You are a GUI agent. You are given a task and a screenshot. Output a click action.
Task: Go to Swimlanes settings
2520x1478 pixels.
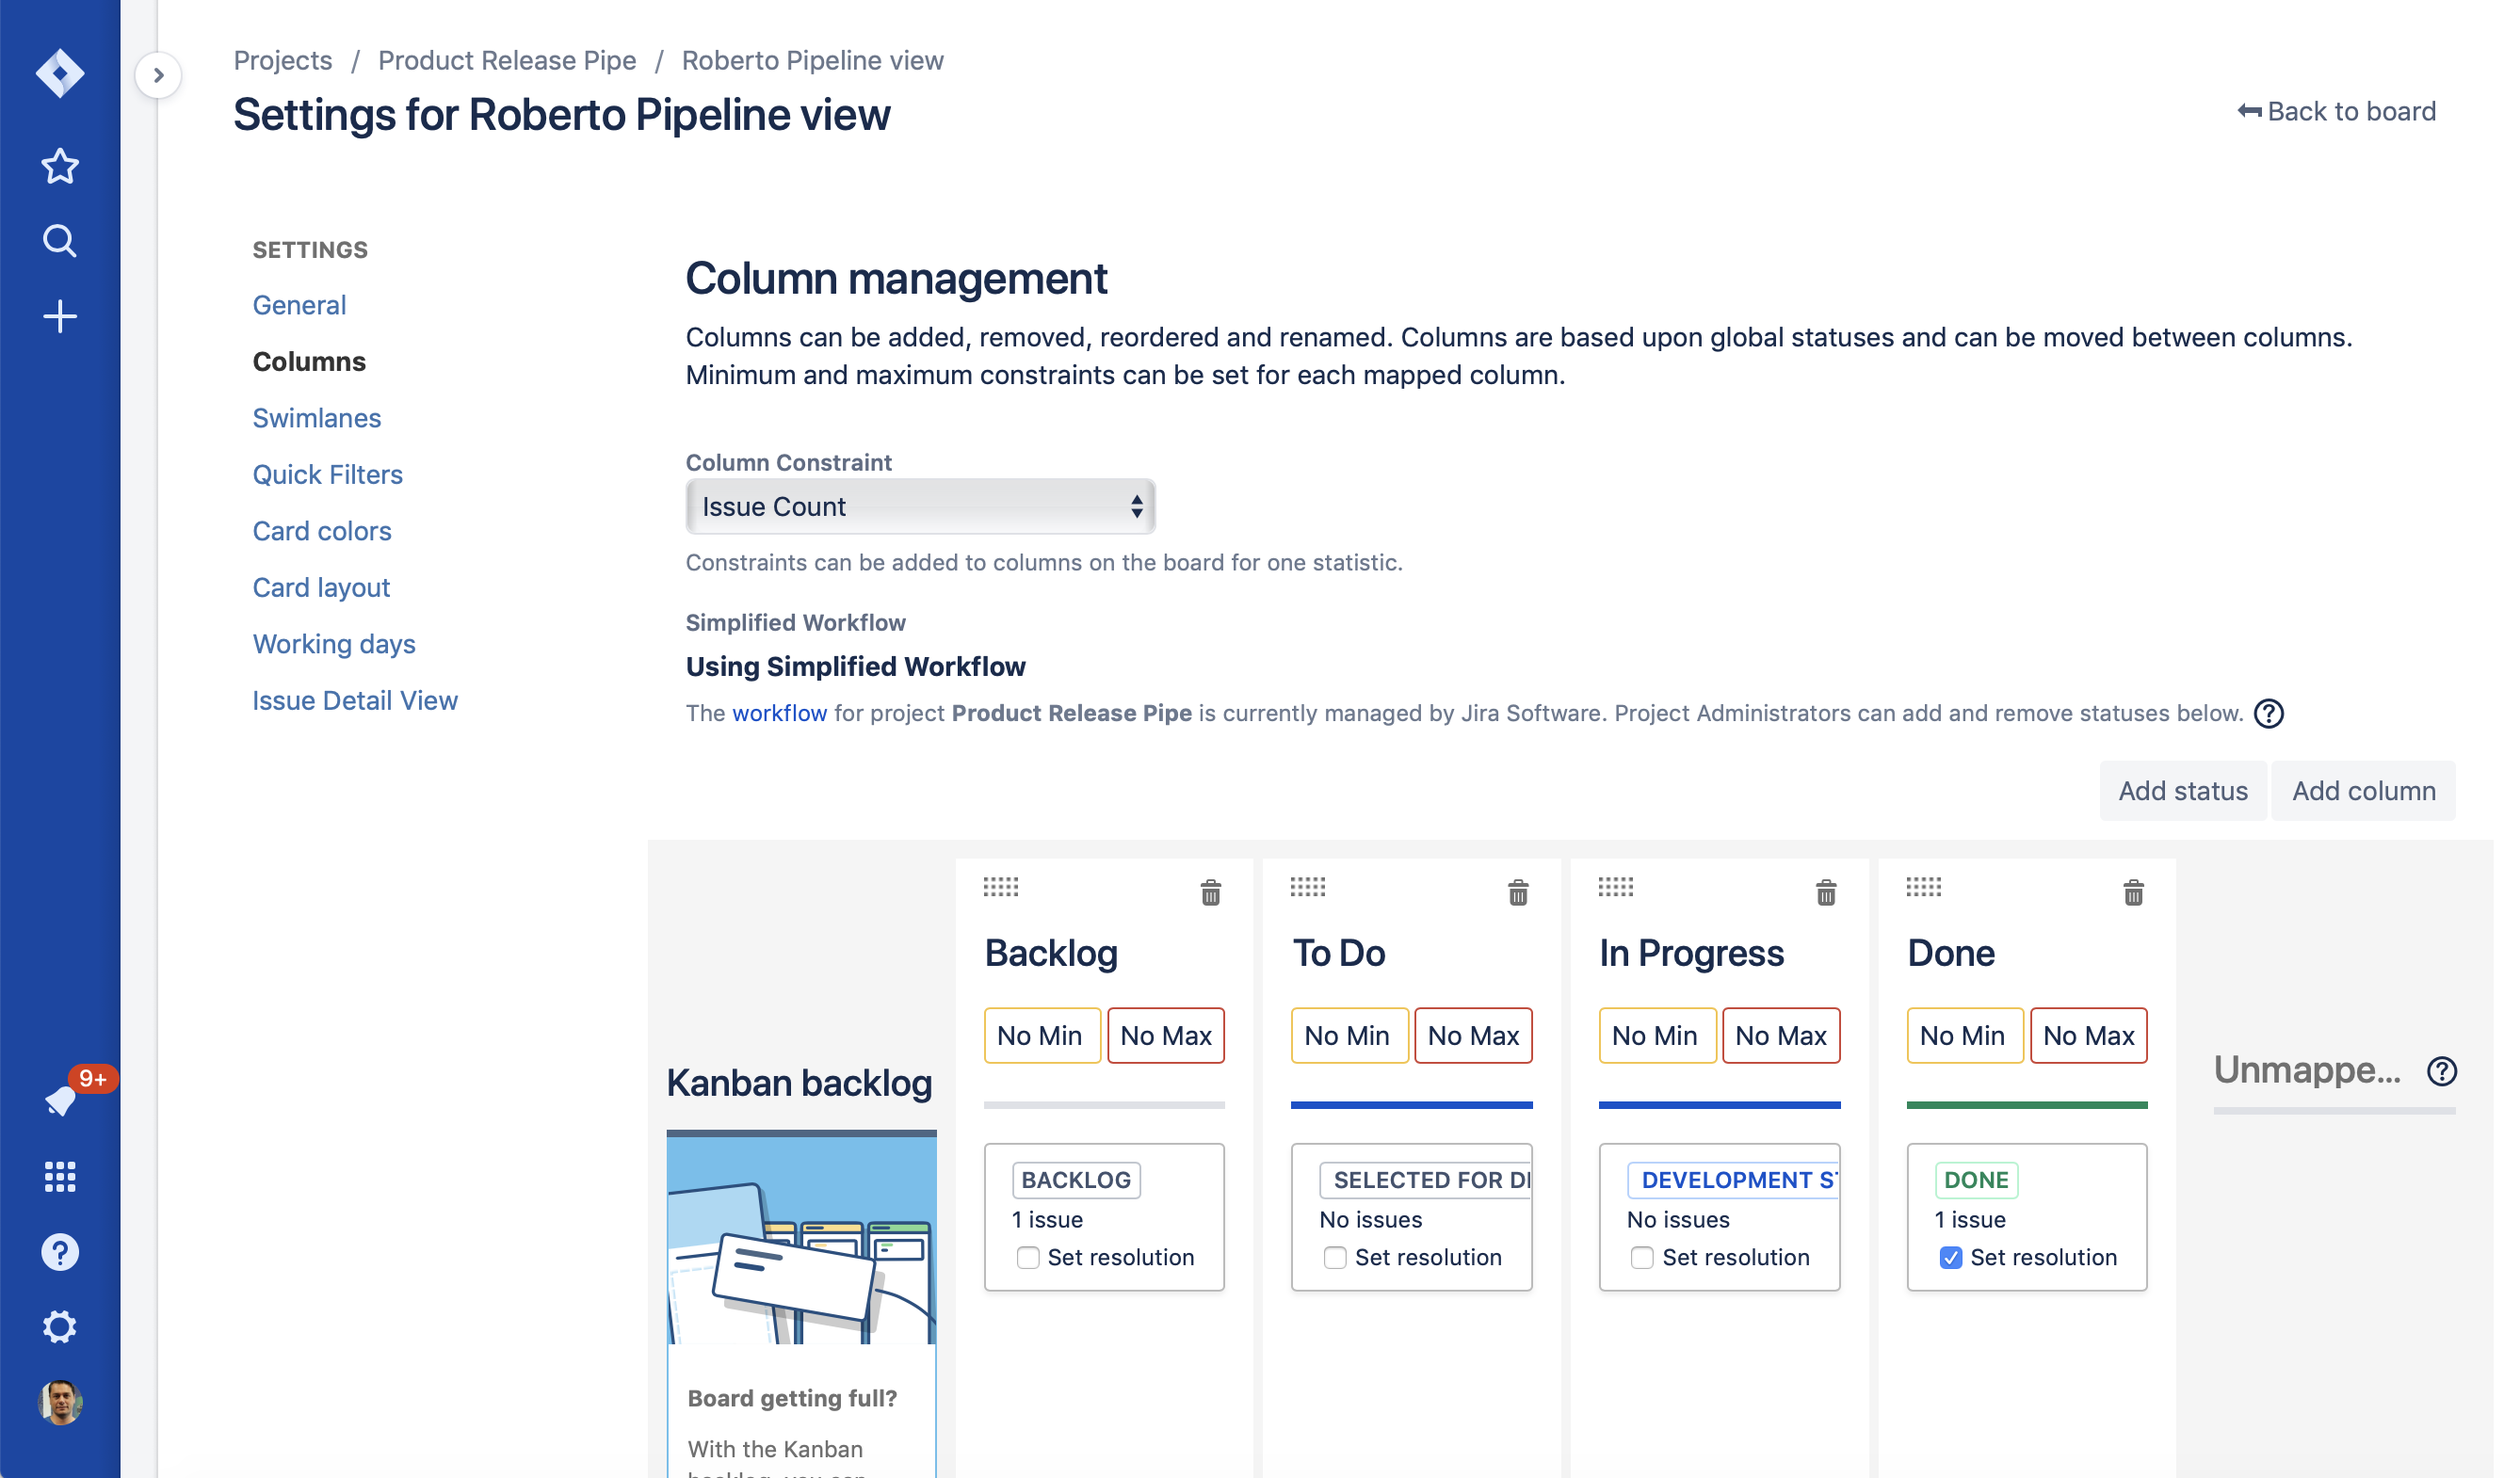[x=316, y=418]
